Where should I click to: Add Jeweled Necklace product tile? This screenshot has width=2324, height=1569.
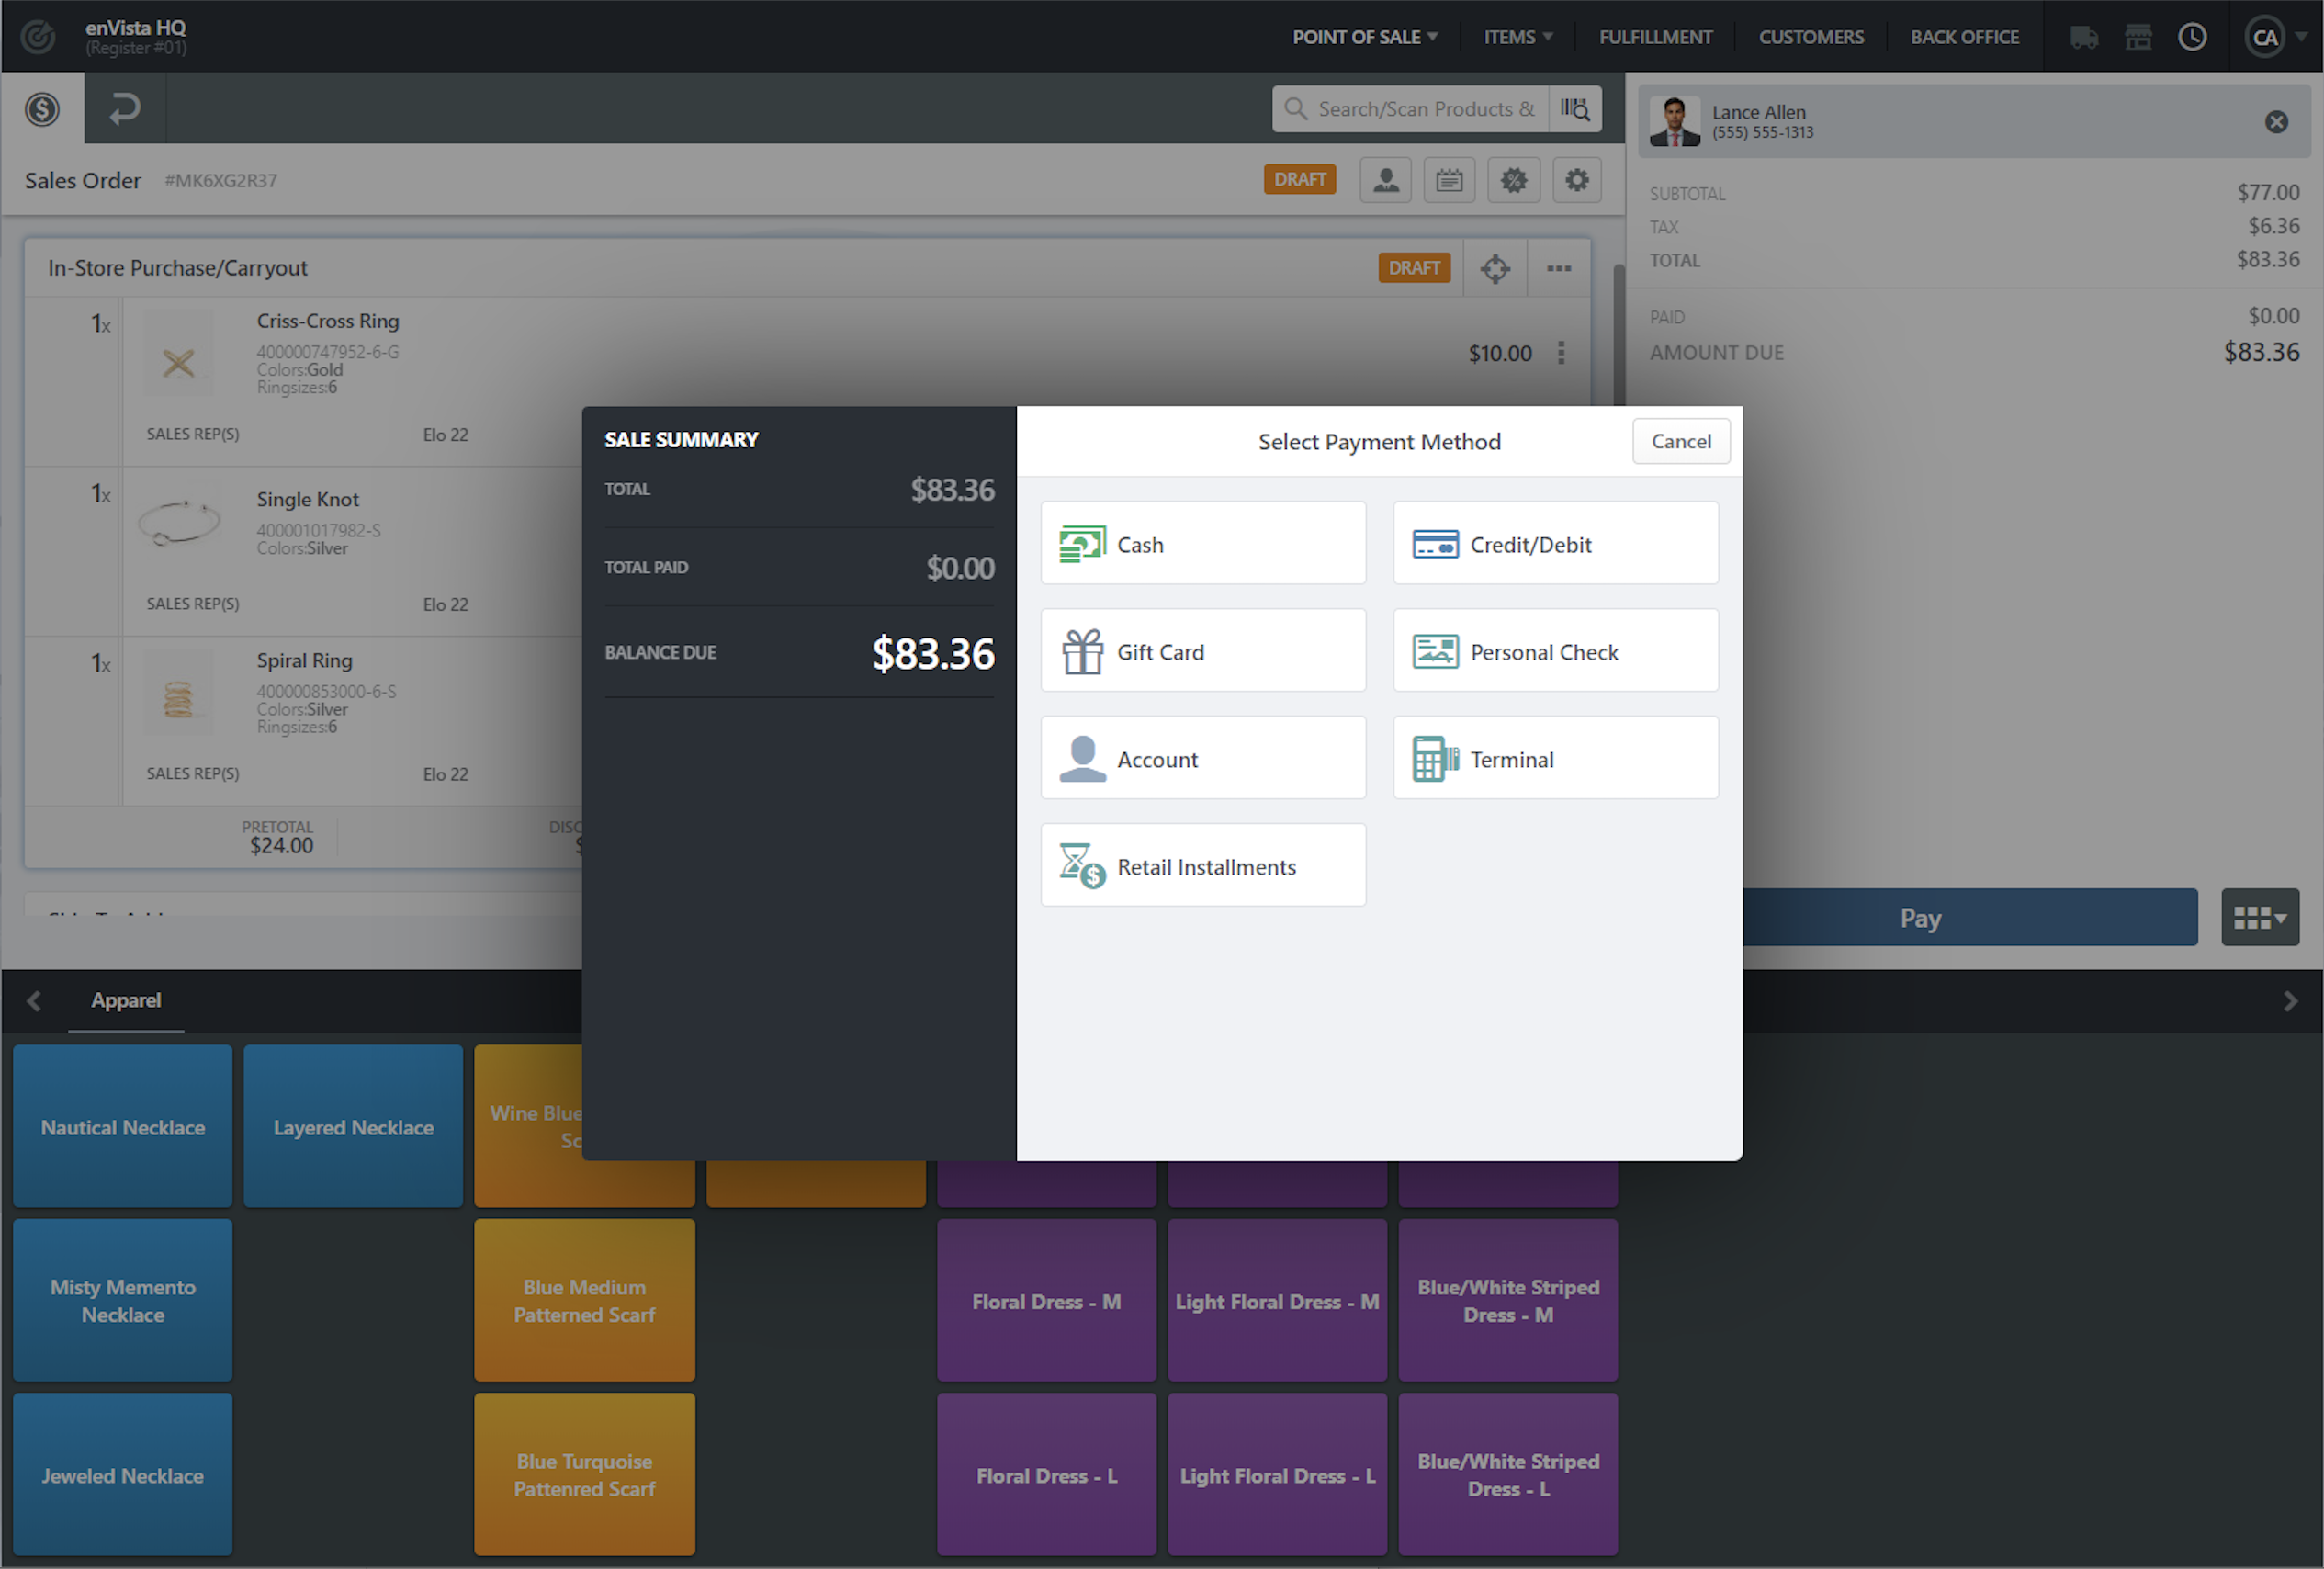(122, 1475)
